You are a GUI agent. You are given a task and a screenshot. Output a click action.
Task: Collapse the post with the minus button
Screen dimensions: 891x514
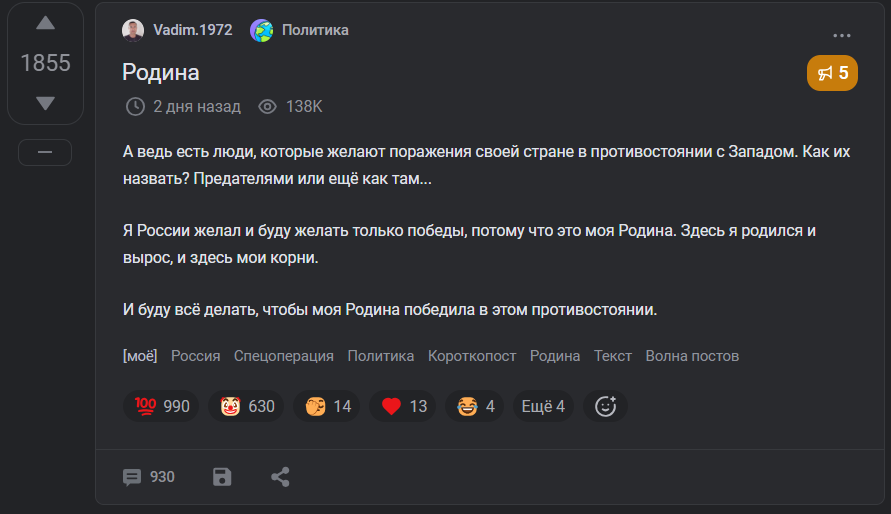[45, 152]
